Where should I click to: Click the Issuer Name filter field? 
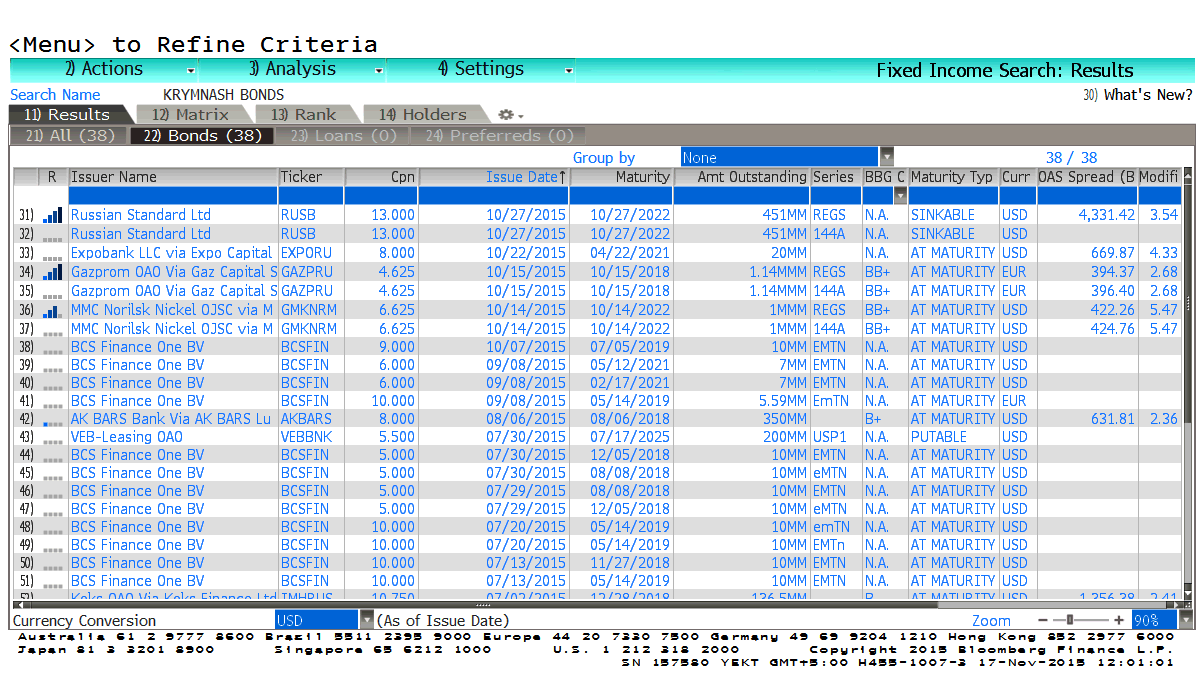173,196
